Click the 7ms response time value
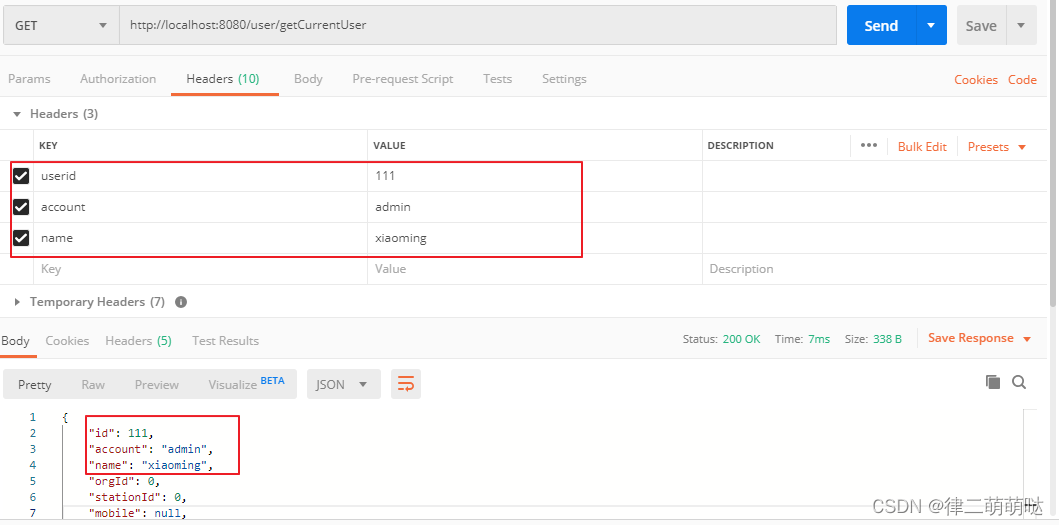The height and width of the screenshot is (525, 1059). (x=819, y=339)
